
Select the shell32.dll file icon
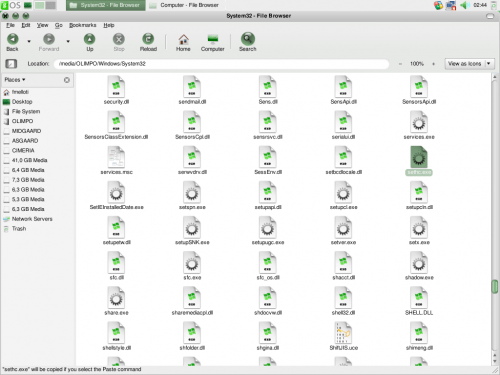(x=343, y=297)
